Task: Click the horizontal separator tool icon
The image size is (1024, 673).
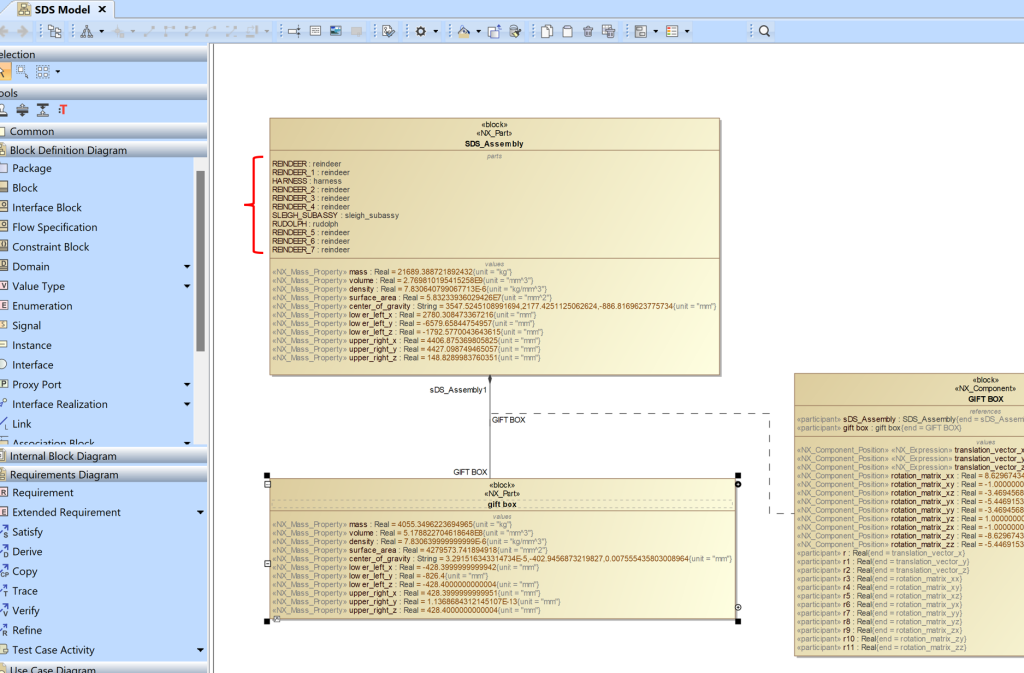Action: [x=42, y=110]
